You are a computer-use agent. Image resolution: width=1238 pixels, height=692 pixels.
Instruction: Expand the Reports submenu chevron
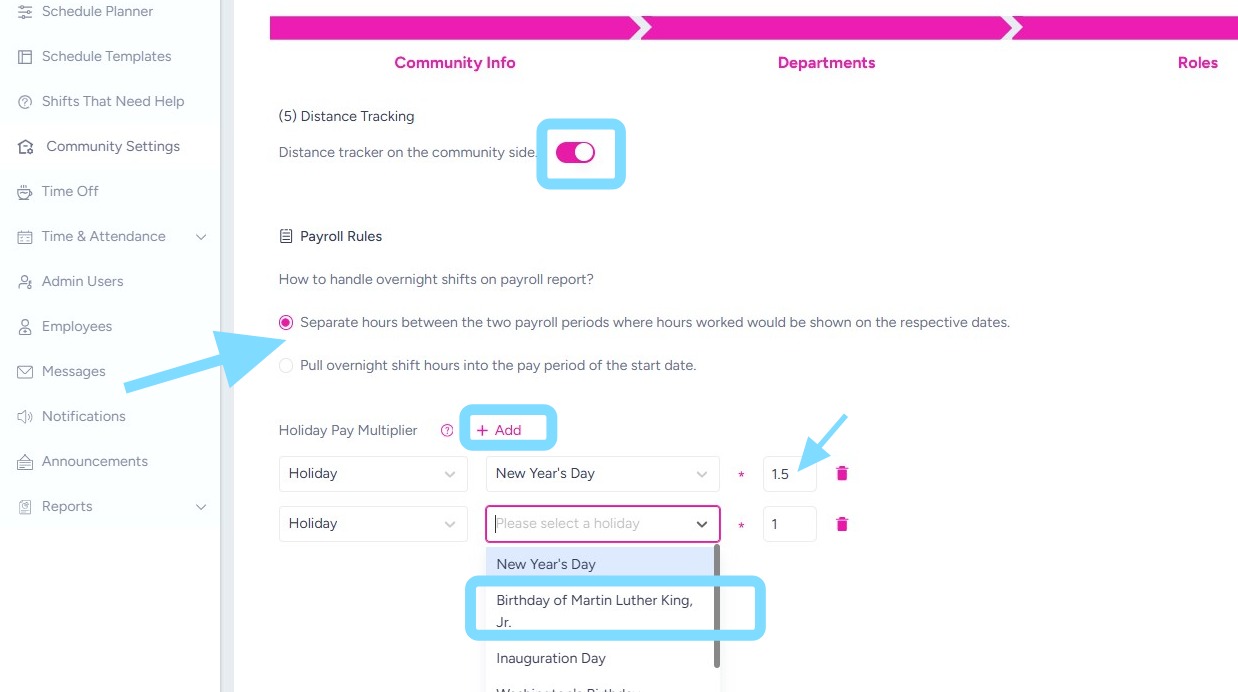[201, 507]
